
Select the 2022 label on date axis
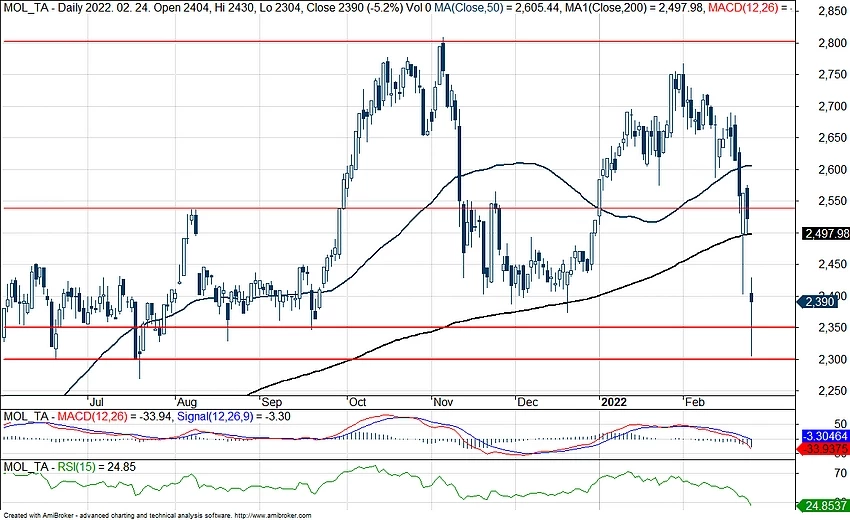click(614, 402)
